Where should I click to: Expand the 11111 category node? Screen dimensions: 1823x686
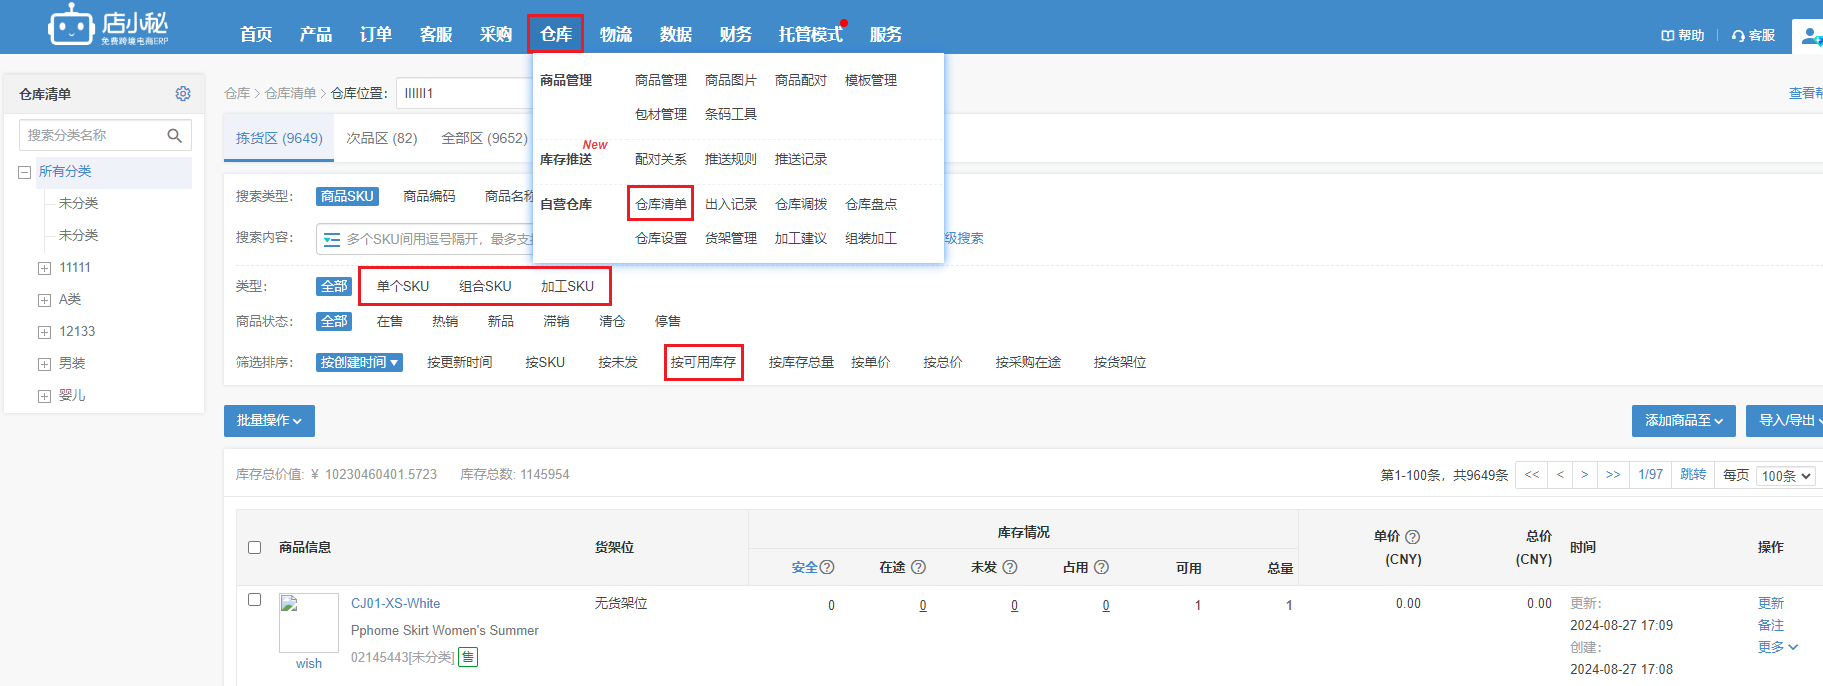pyautogui.click(x=44, y=268)
